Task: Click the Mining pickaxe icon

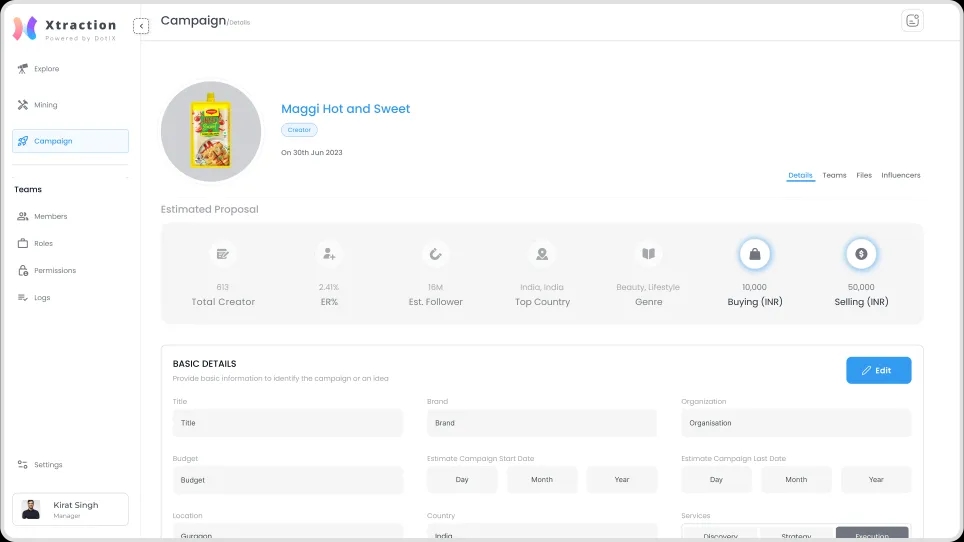Action: point(23,105)
